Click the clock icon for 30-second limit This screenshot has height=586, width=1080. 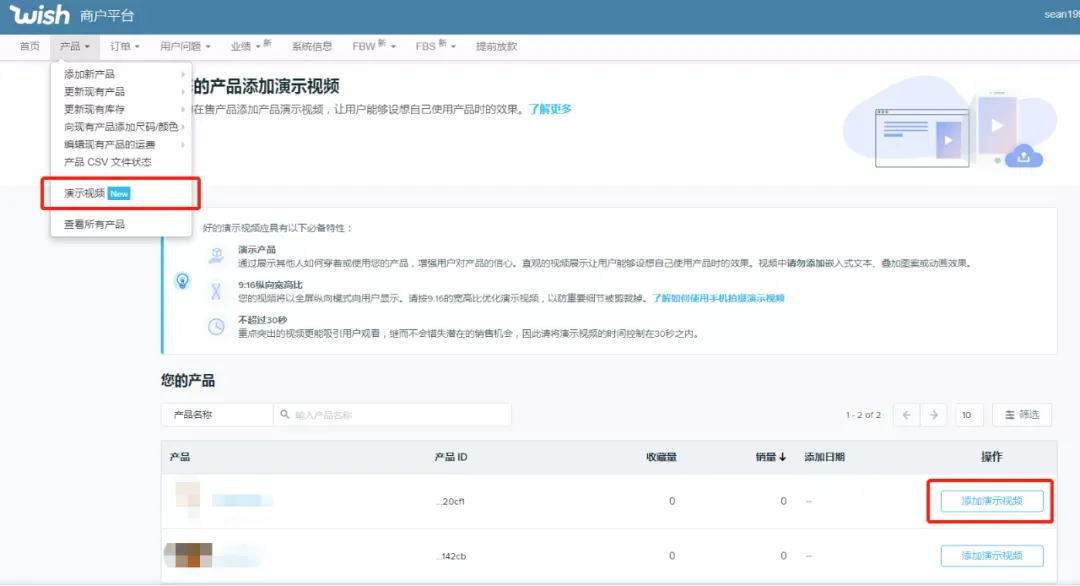(216, 326)
